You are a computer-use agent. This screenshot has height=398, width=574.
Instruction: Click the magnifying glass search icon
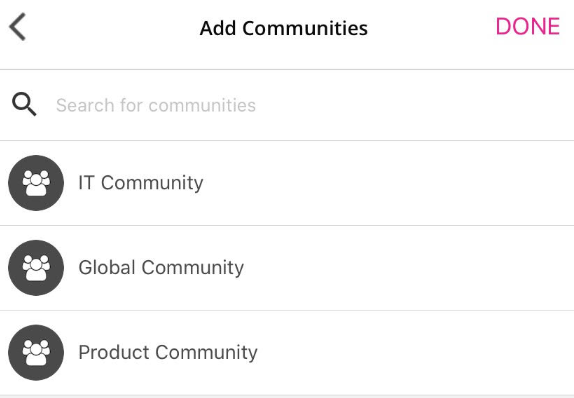pyautogui.click(x=24, y=104)
